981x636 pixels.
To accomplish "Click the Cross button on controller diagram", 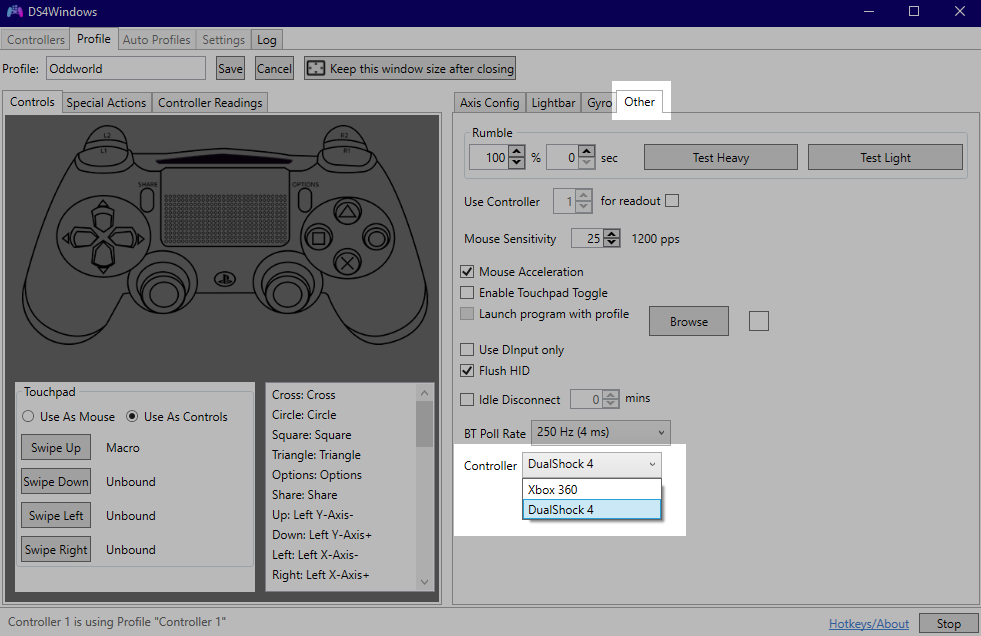I will 347,262.
